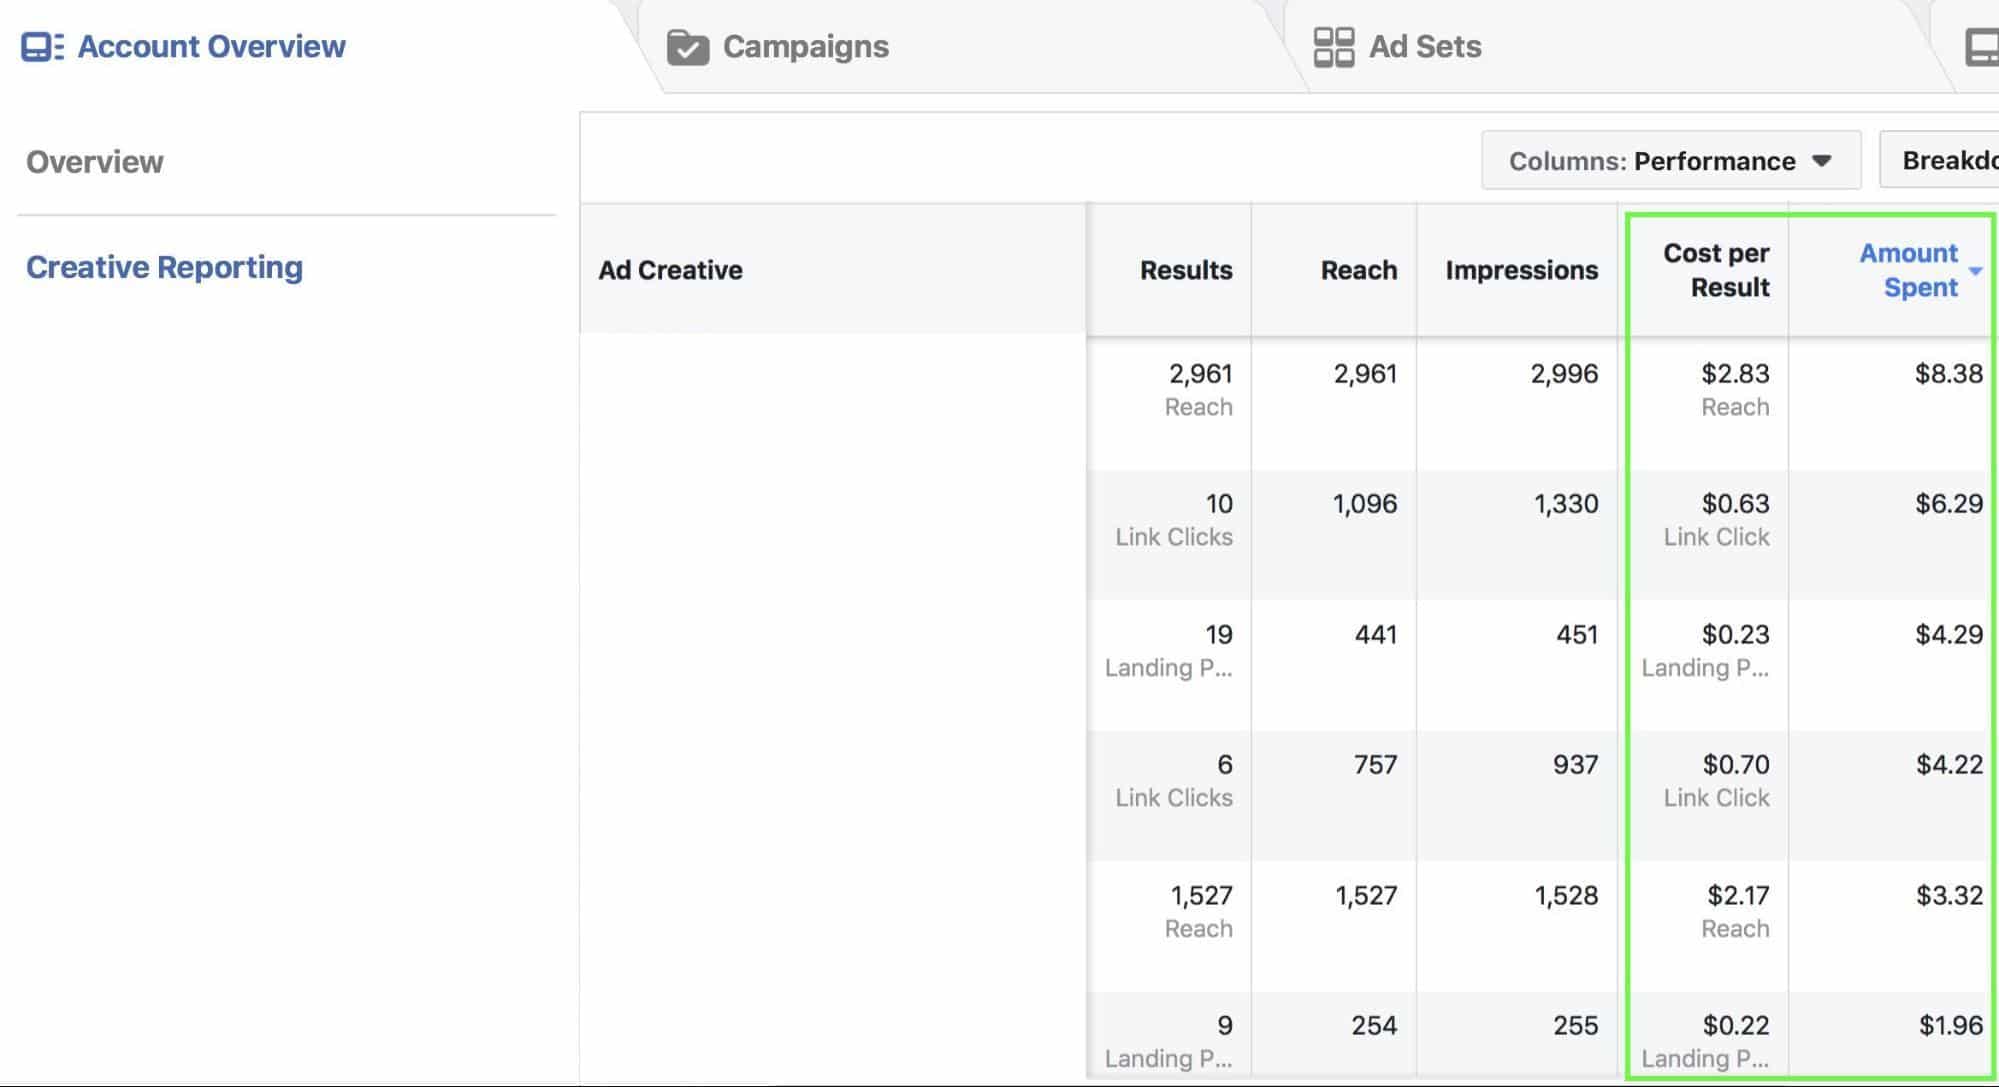Click the partially visible Ads tab icon
Screen dimensions: 1999x1087
click(x=1984, y=45)
